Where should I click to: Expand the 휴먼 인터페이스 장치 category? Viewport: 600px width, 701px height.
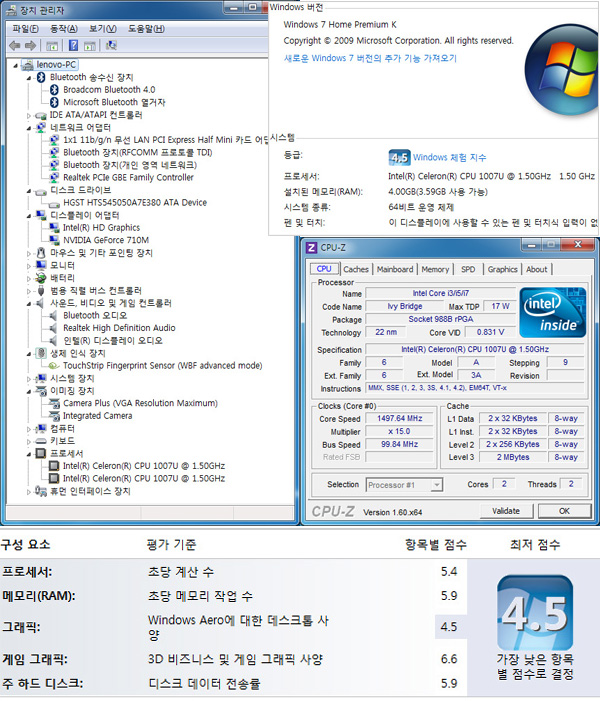pyautogui.click(x=29, y=492)
